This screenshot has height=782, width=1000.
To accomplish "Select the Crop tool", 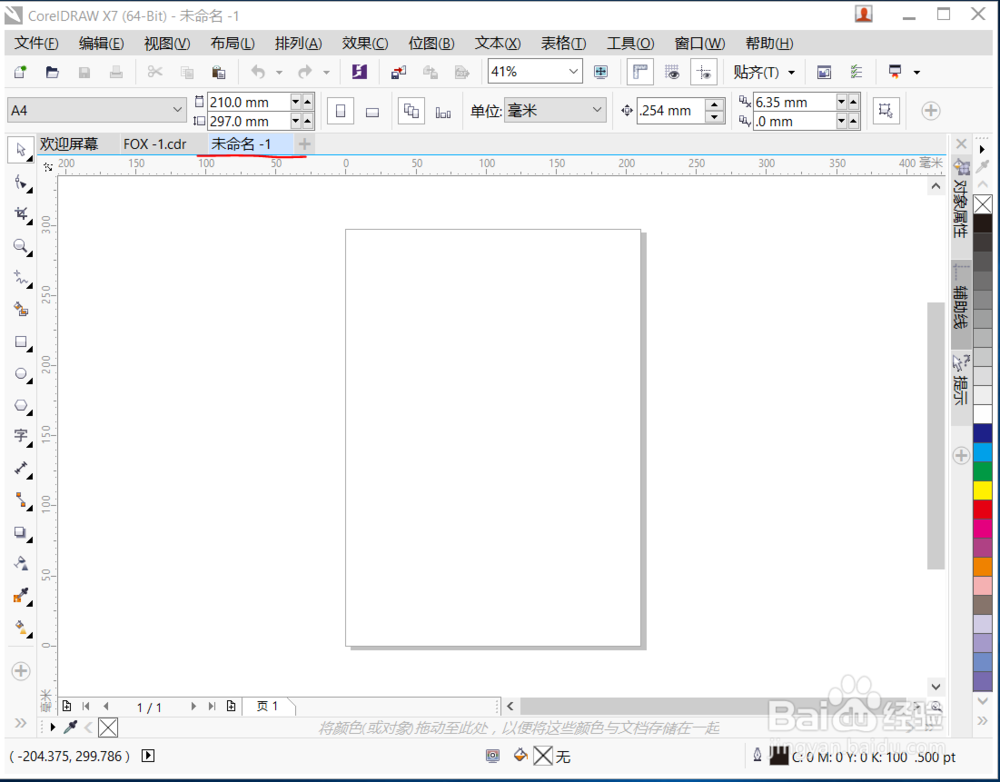I will 21,214.
